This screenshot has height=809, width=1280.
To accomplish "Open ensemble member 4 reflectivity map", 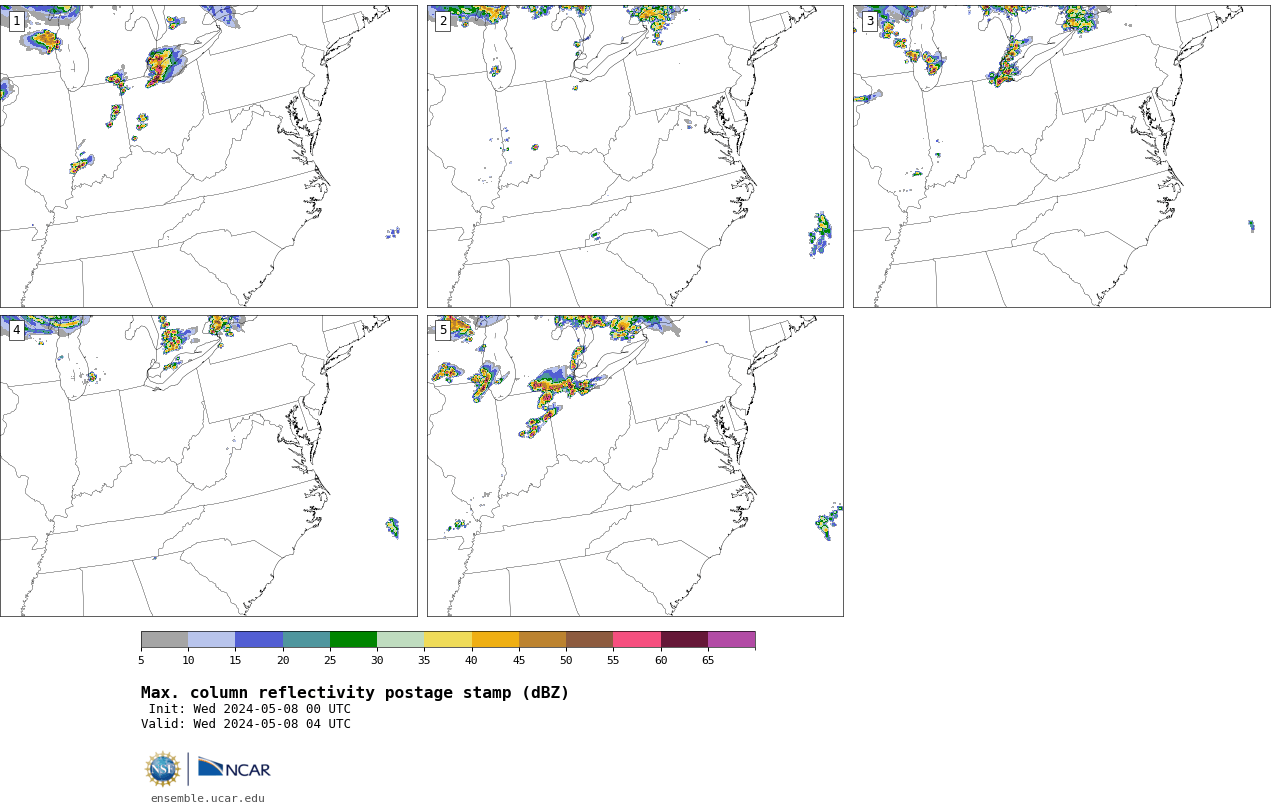I will pyautogui.click(x=208, y=466).
